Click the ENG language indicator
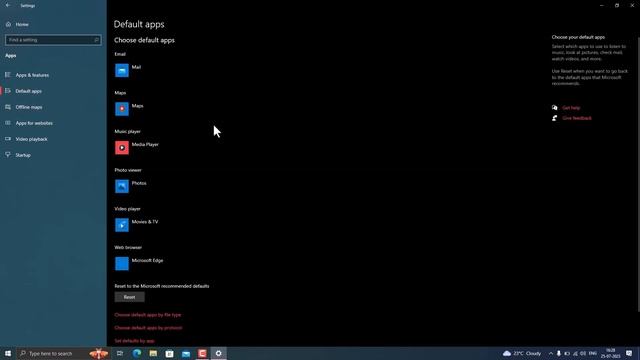Image resolution: width=640 pixels, height=360 pixels. (593, 353)
